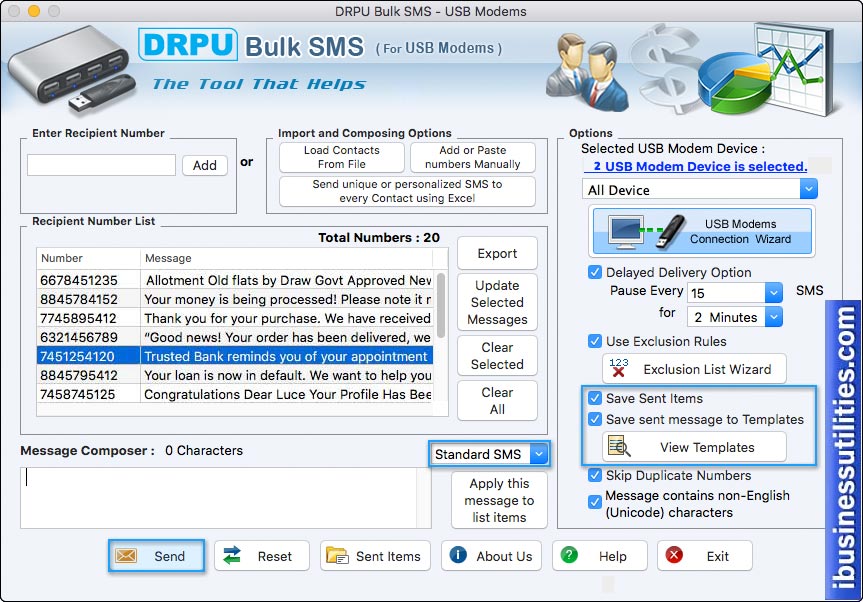This screenshot has height=602, width=863.
Task: Click the envelope icon on Send button
Action: click(126, 556)
